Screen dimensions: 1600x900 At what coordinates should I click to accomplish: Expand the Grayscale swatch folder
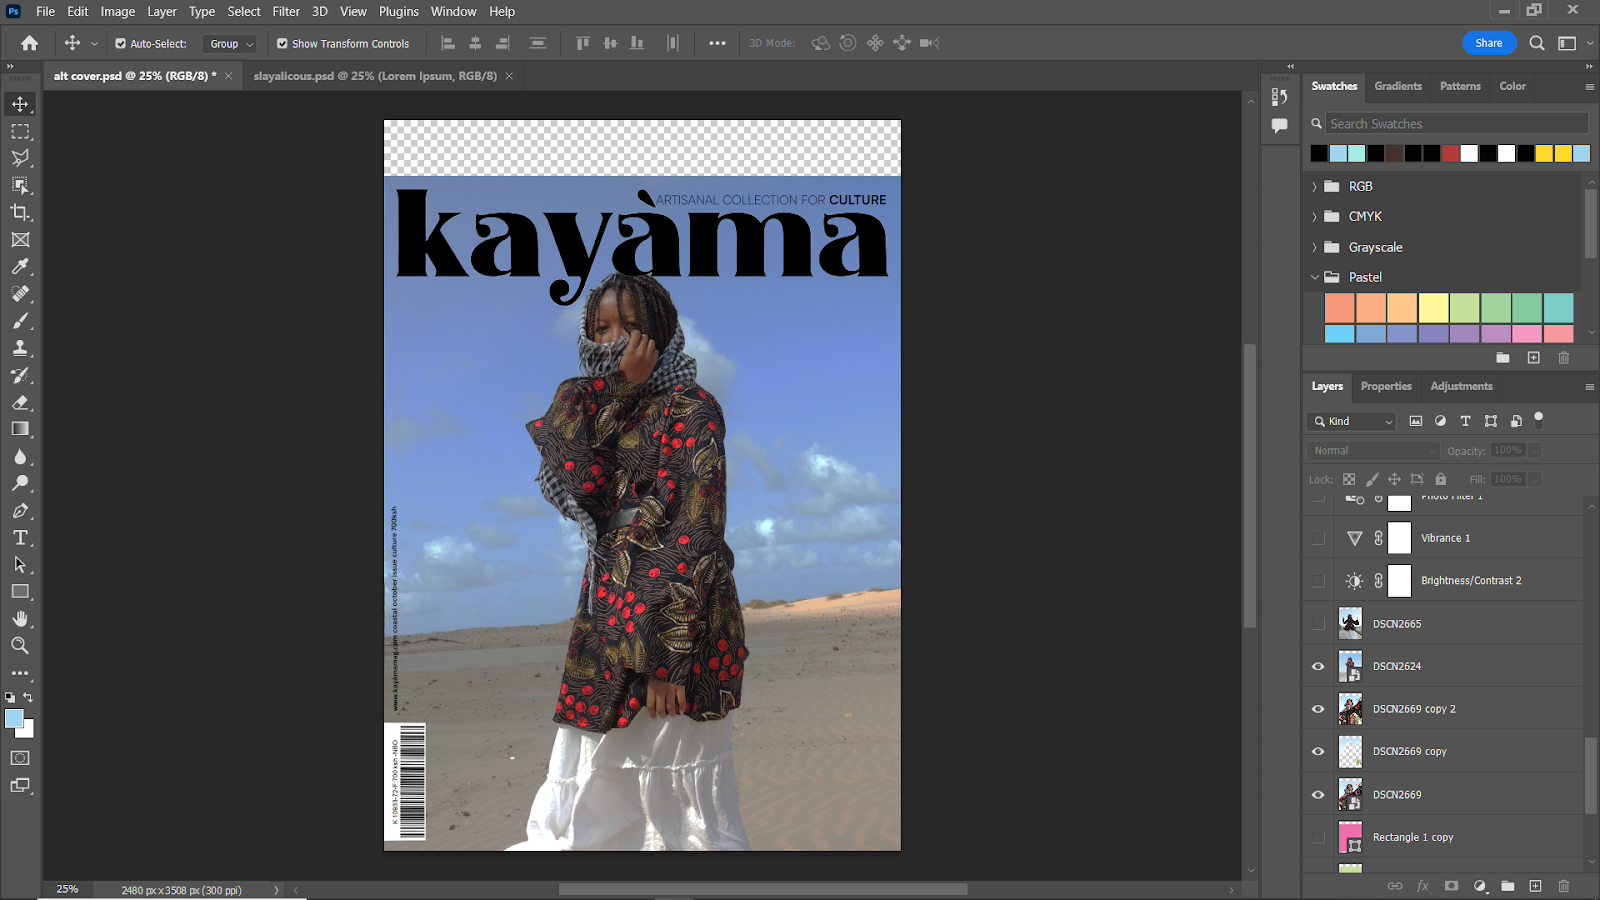(x=1314, y=247)
